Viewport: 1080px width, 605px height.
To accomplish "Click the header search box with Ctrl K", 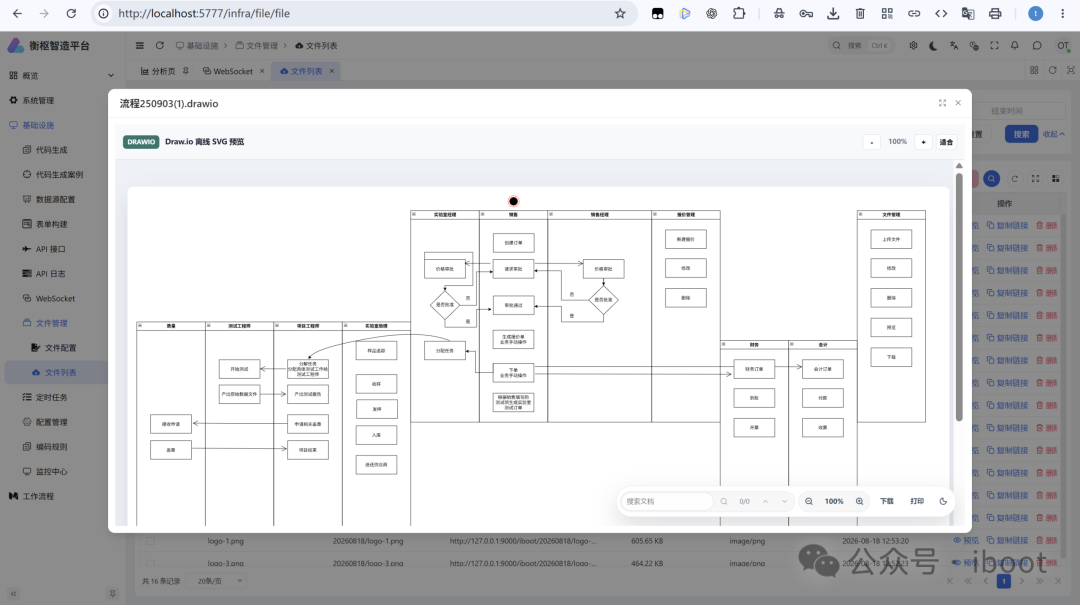I will point(860,45).
